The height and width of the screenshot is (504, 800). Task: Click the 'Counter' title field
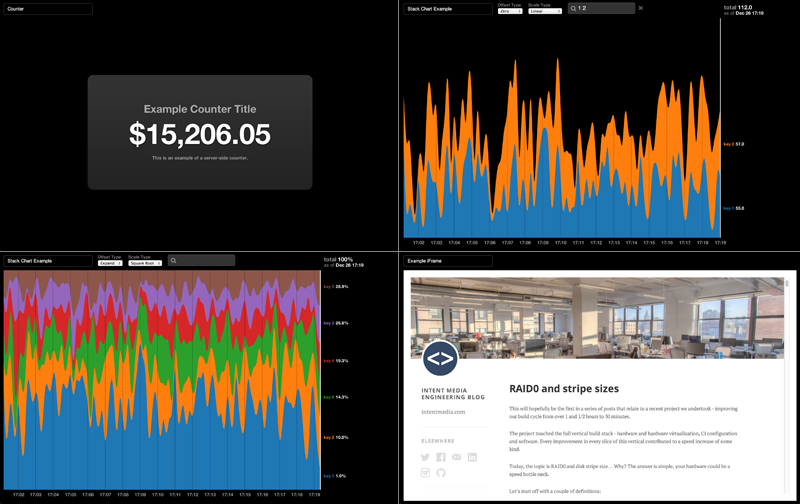48,9
